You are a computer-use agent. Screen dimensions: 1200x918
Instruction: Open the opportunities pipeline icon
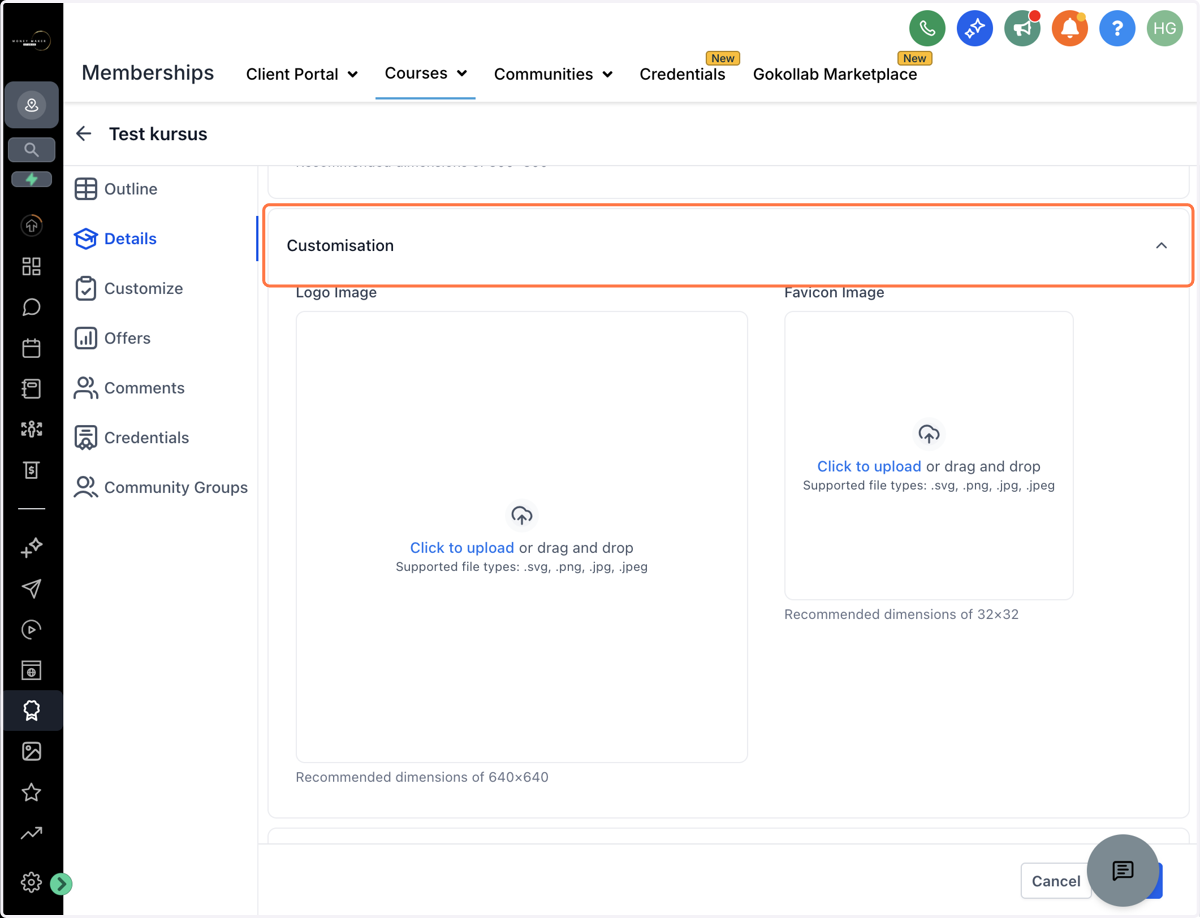(31, 429)
